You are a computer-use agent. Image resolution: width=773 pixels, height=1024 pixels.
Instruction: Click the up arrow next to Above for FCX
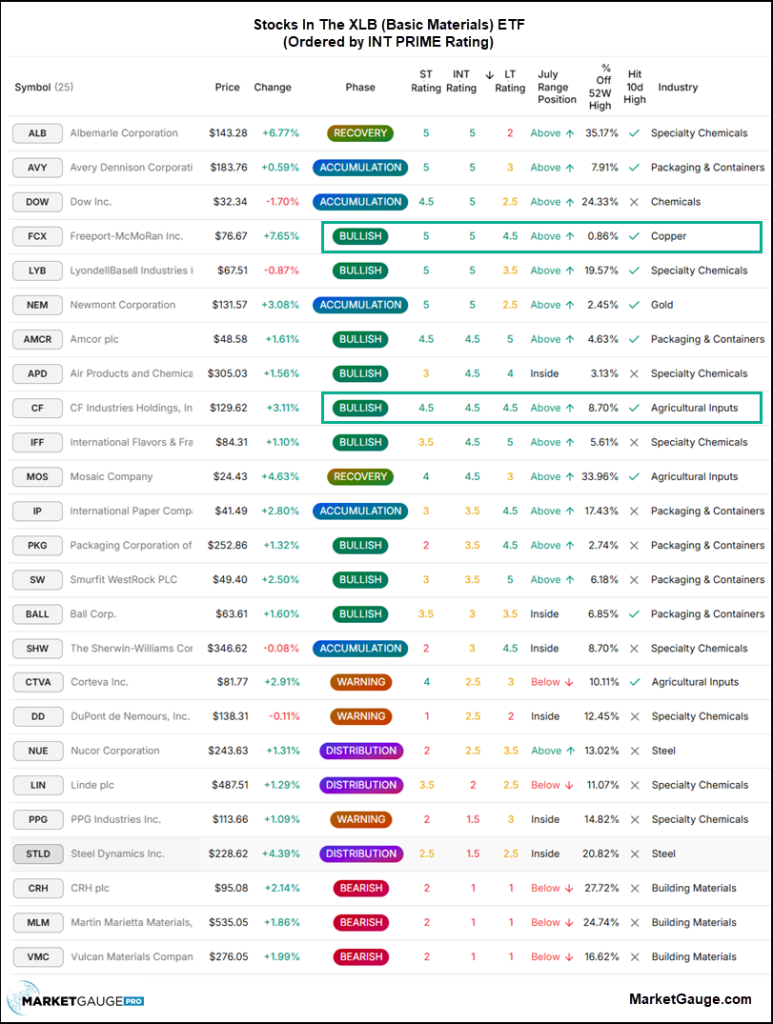click(x=570, y=236)
